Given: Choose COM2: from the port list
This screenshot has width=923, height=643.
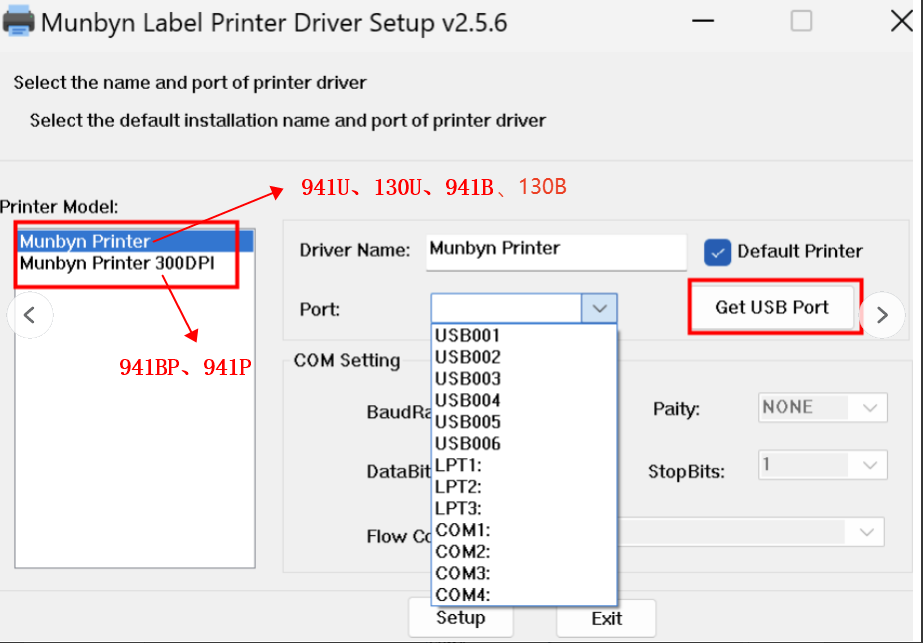Looking at the screenshot, I should 524,552.
